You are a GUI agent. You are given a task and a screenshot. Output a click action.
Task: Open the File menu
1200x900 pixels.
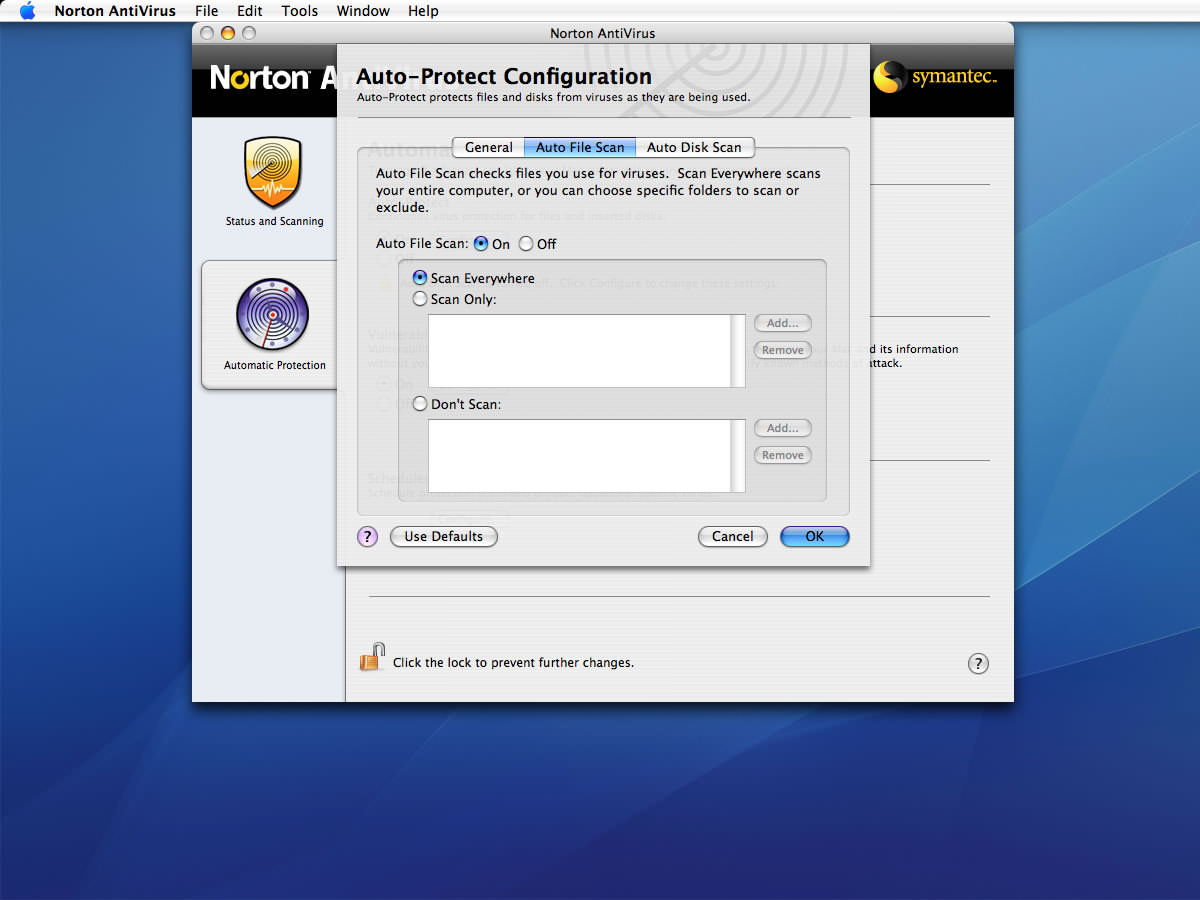(x=207, y=11)
